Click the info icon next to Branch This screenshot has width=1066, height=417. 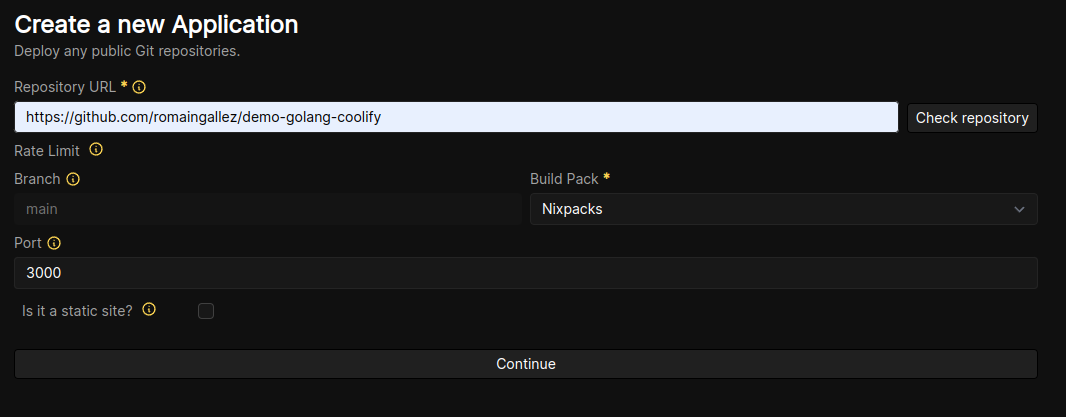click(73, 179)
